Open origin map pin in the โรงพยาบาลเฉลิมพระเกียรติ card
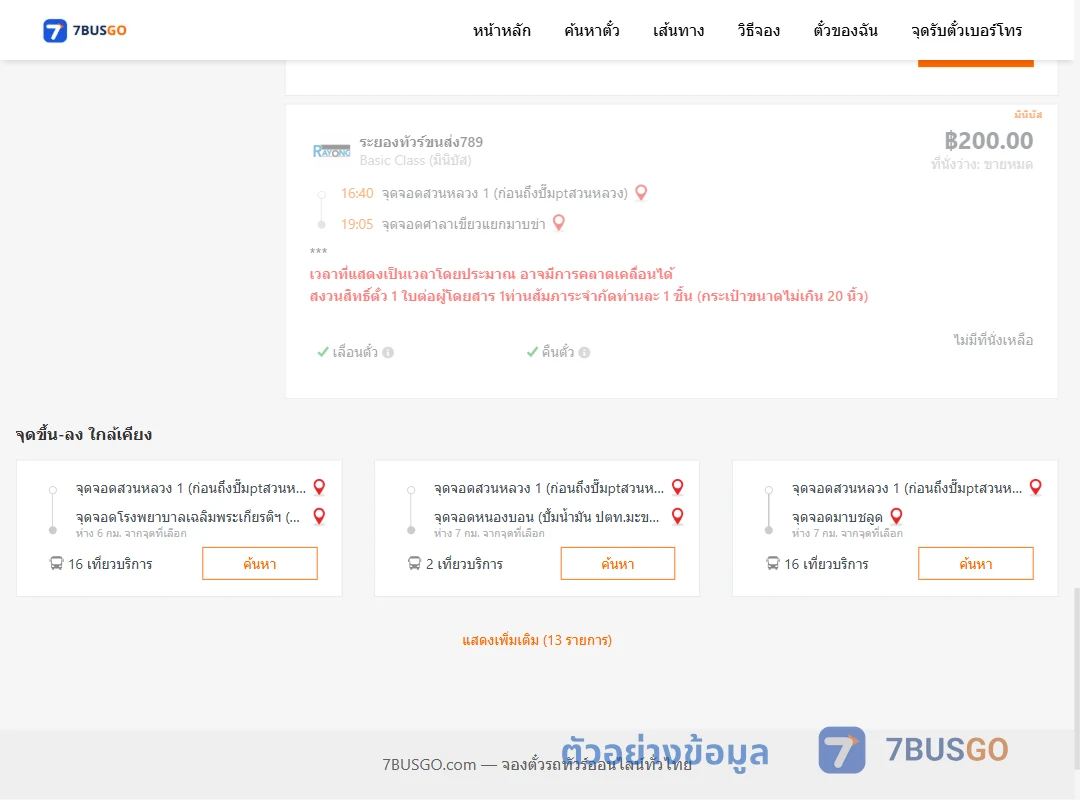This screenshot has width=1080, height=800. point(320,487)
